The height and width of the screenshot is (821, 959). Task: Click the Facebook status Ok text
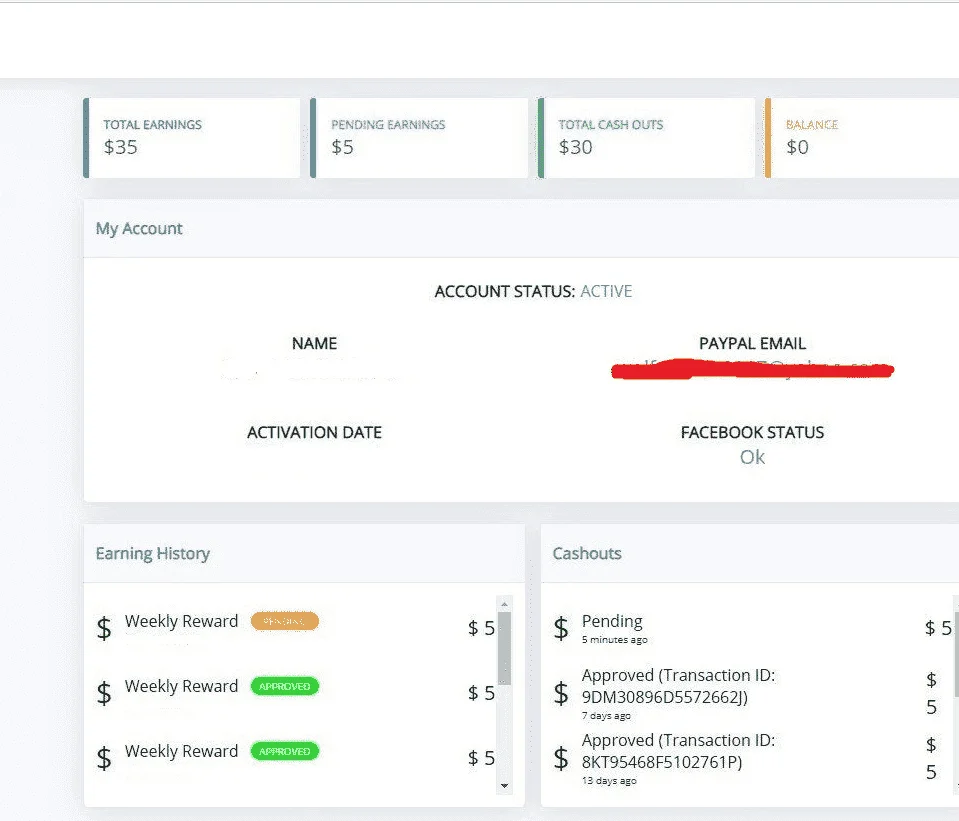coord(752,457)
